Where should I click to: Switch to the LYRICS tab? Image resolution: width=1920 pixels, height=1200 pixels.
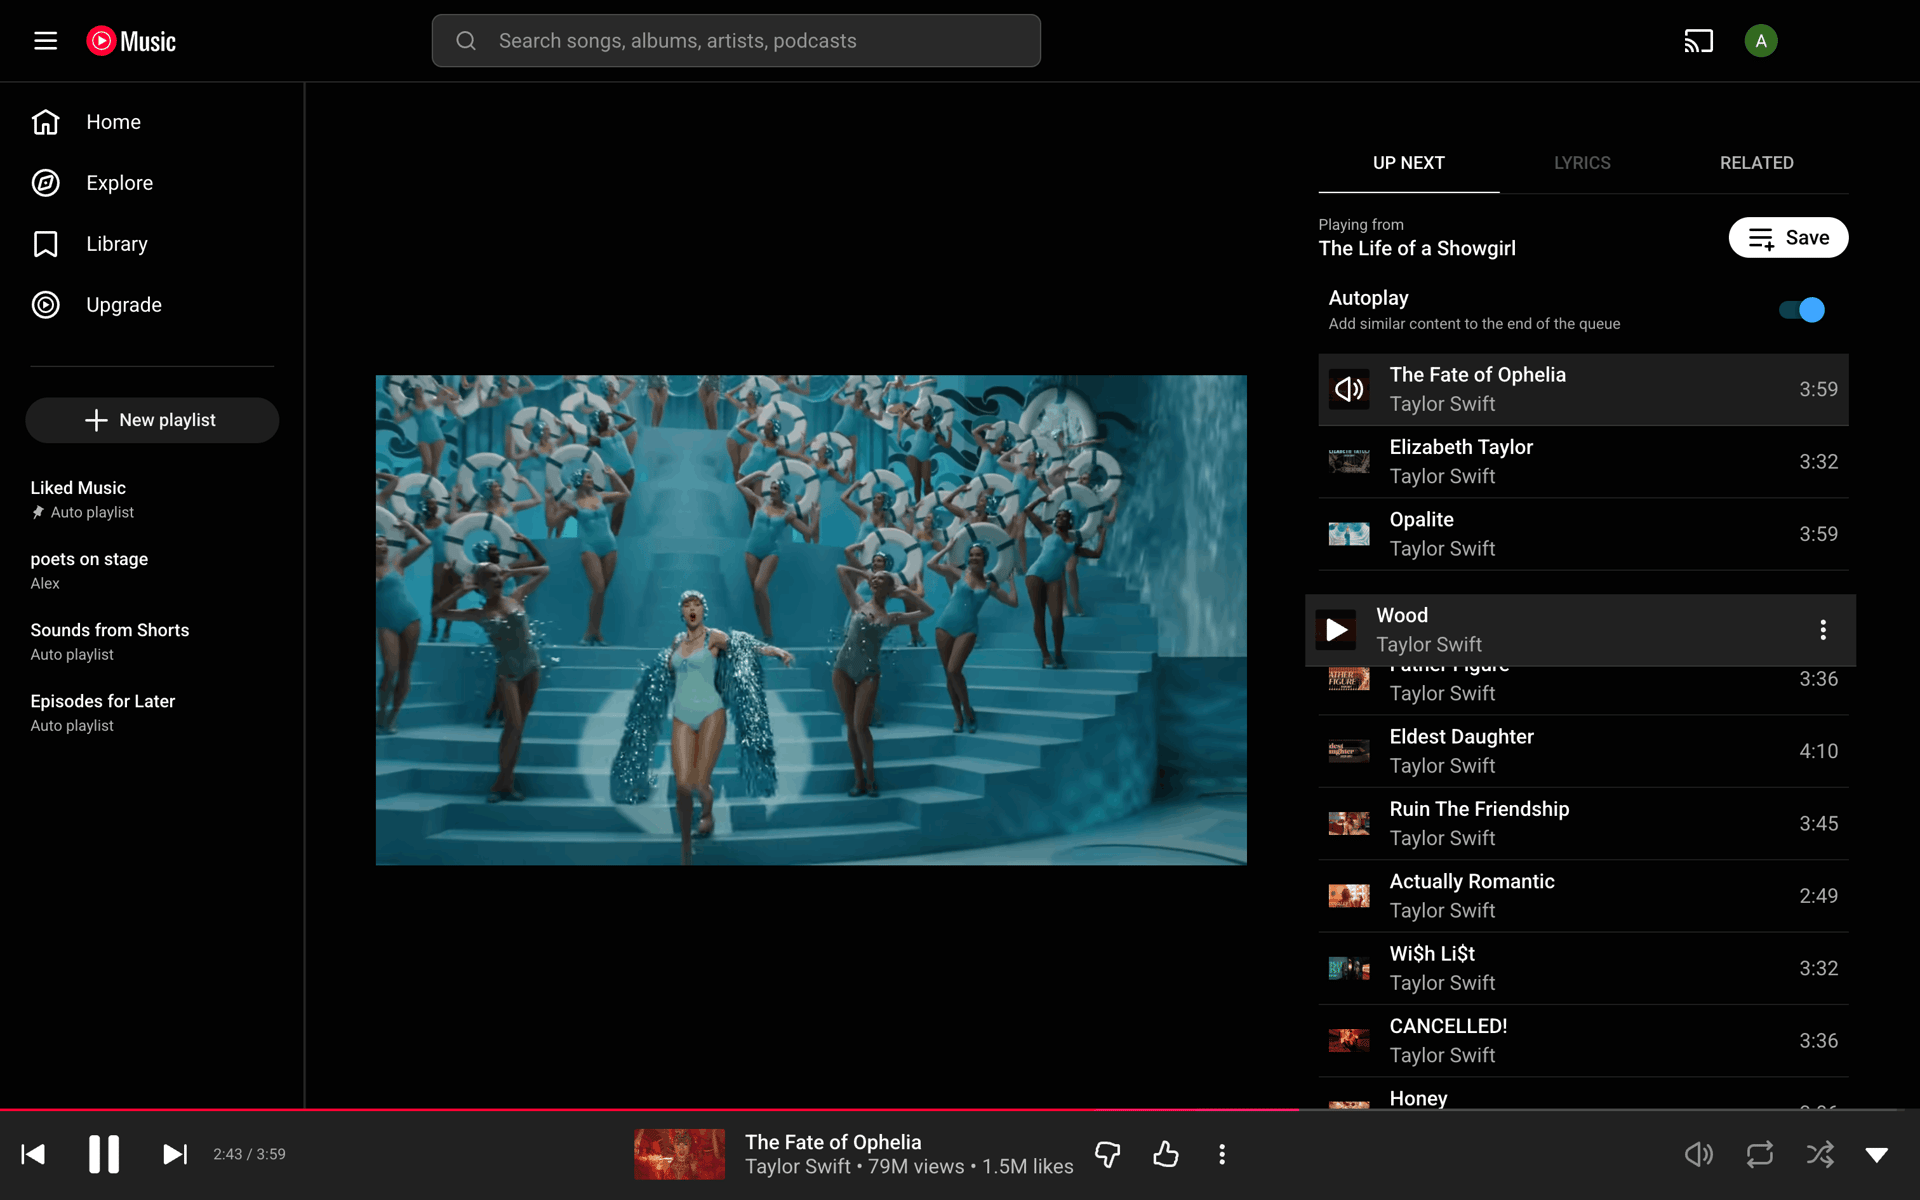[1582, 163]
